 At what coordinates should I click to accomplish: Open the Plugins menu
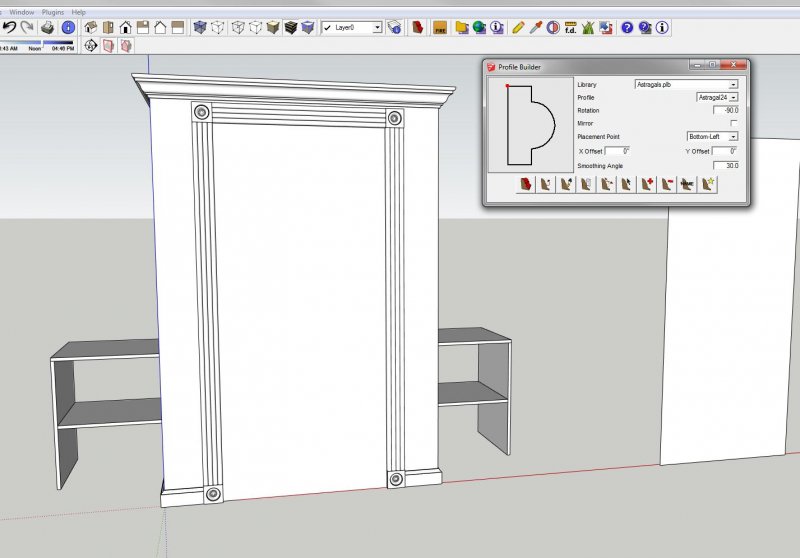pyautogui.click(x=52, y=11)
